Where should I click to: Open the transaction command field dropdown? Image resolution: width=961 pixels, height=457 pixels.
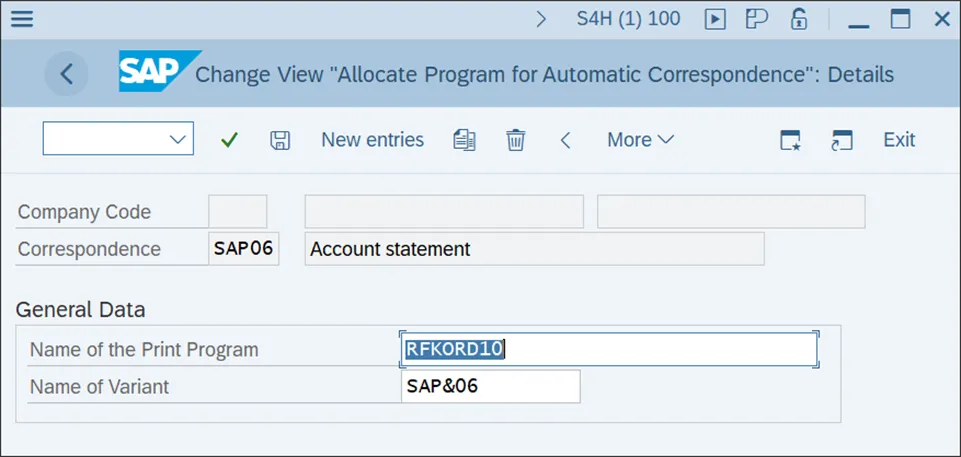(x=179, y=140)
